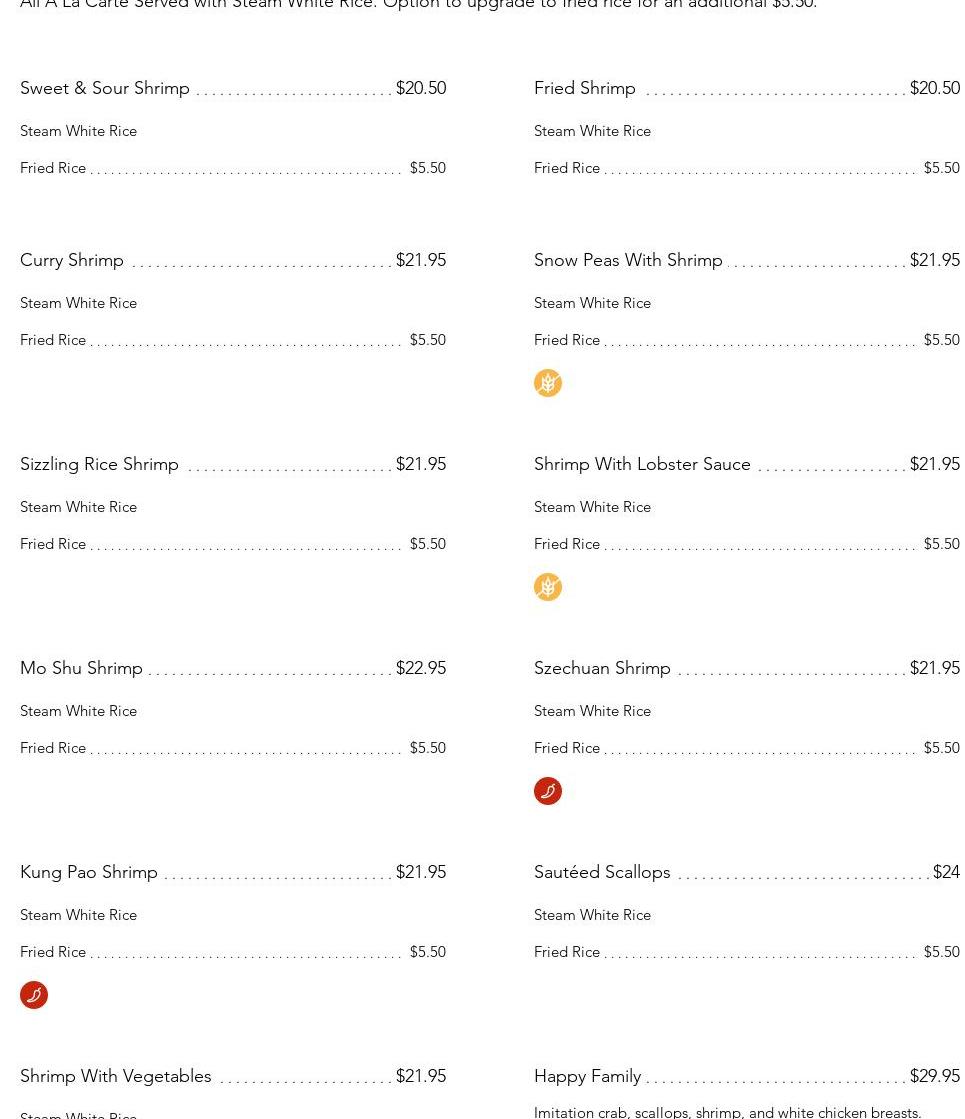Click the Sizzling Rice Shrimp title
The width and height of the screenshot is (965, 1119).
coord(100,464)
